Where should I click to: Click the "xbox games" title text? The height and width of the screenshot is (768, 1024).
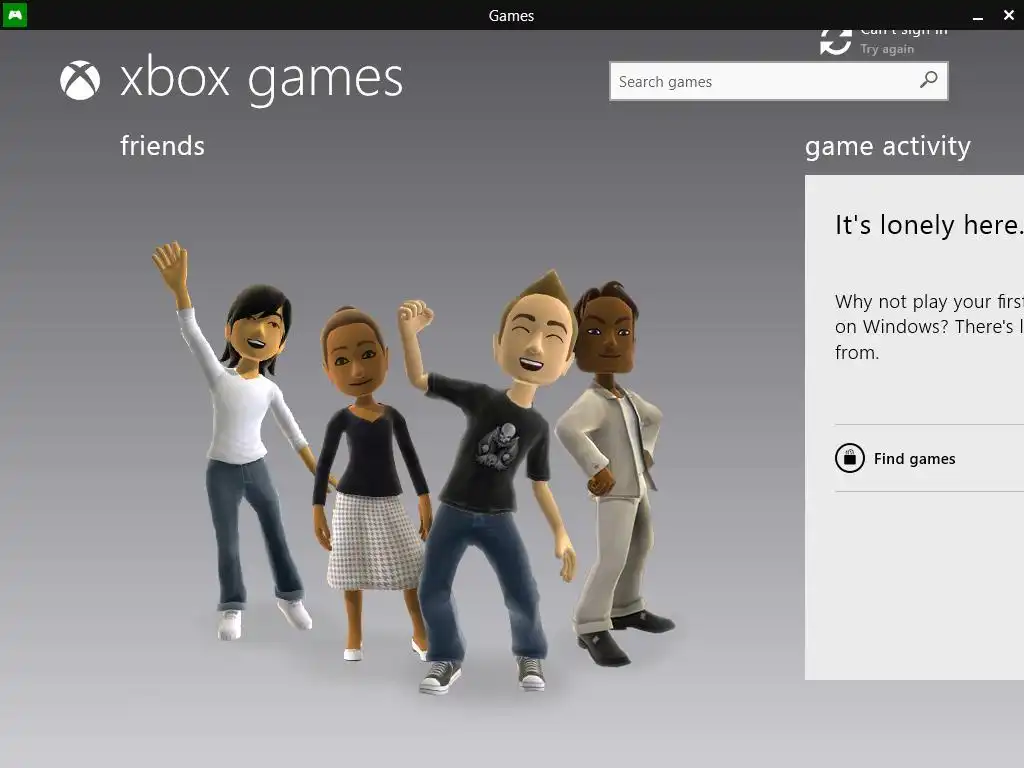click(261, 80)
